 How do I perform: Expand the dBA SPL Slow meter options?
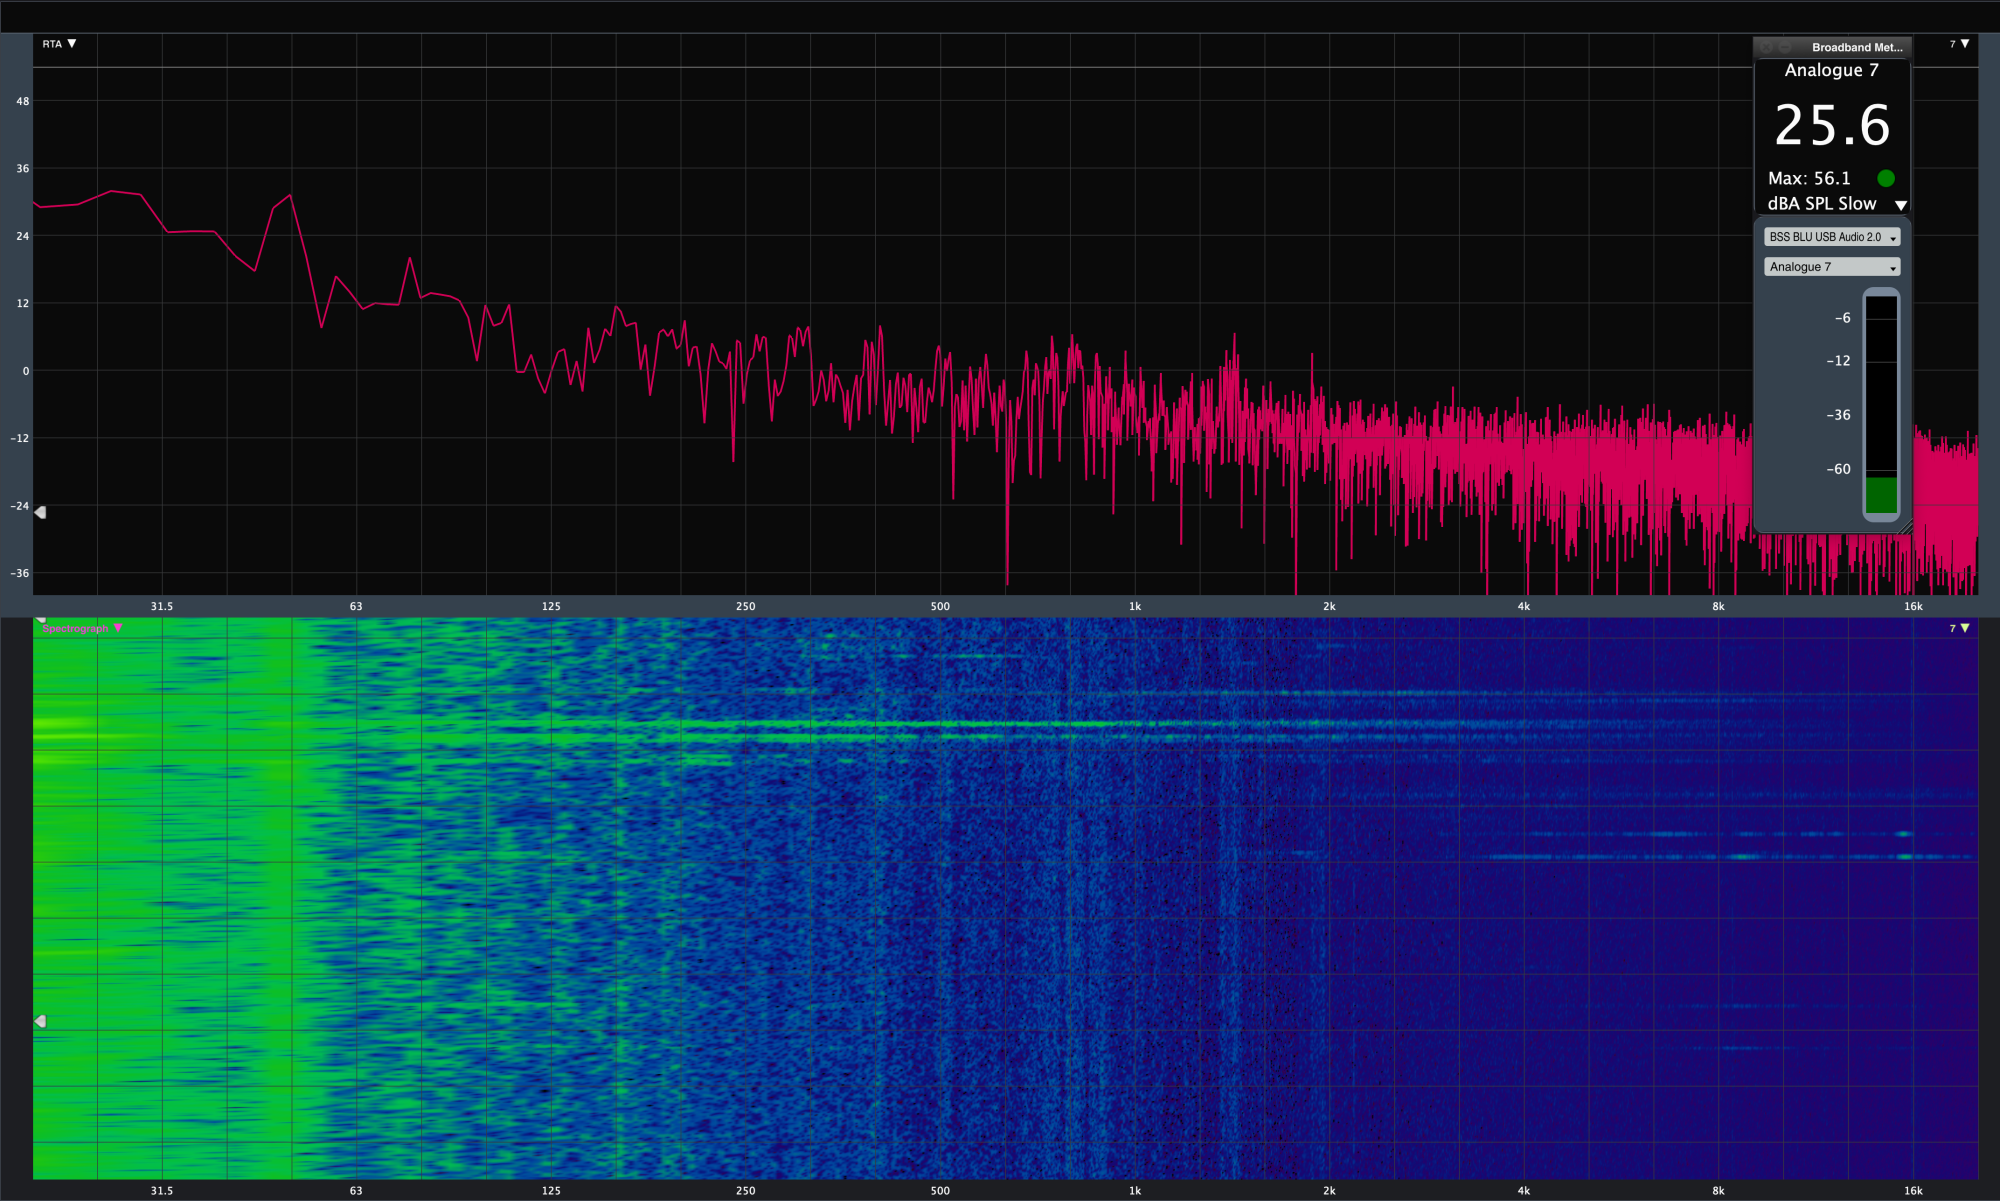(x=1901, y=205)
